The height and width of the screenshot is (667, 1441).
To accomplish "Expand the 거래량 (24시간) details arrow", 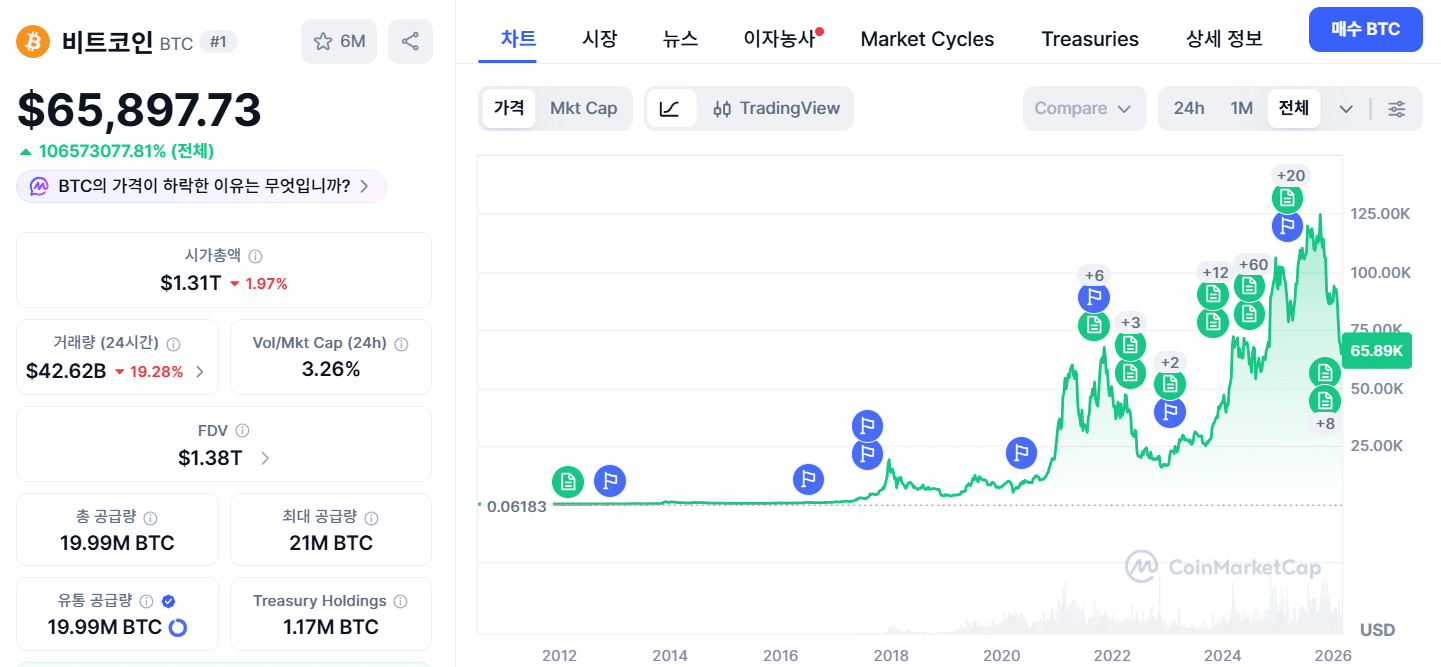I will (200, 372).
